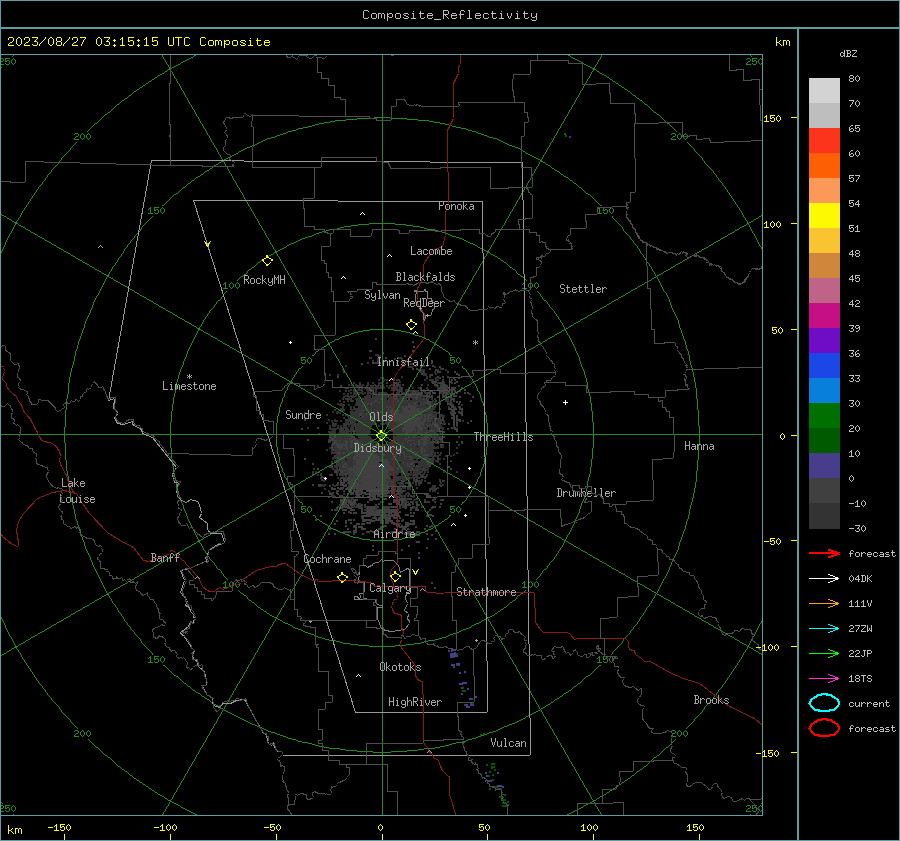Click the Banff town label

pyautogui.click(x=165, y=558)
